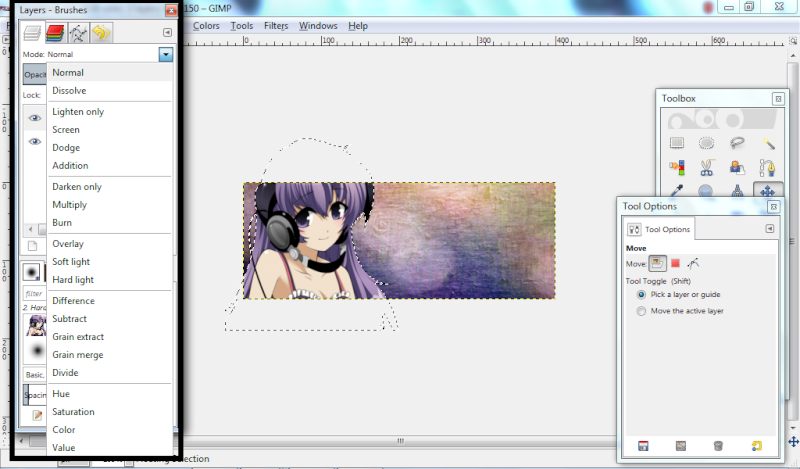Choose Hue blend mode
The height and width of the screenshot is (469, 800).
pyautogui.click(x=110, y=393)
